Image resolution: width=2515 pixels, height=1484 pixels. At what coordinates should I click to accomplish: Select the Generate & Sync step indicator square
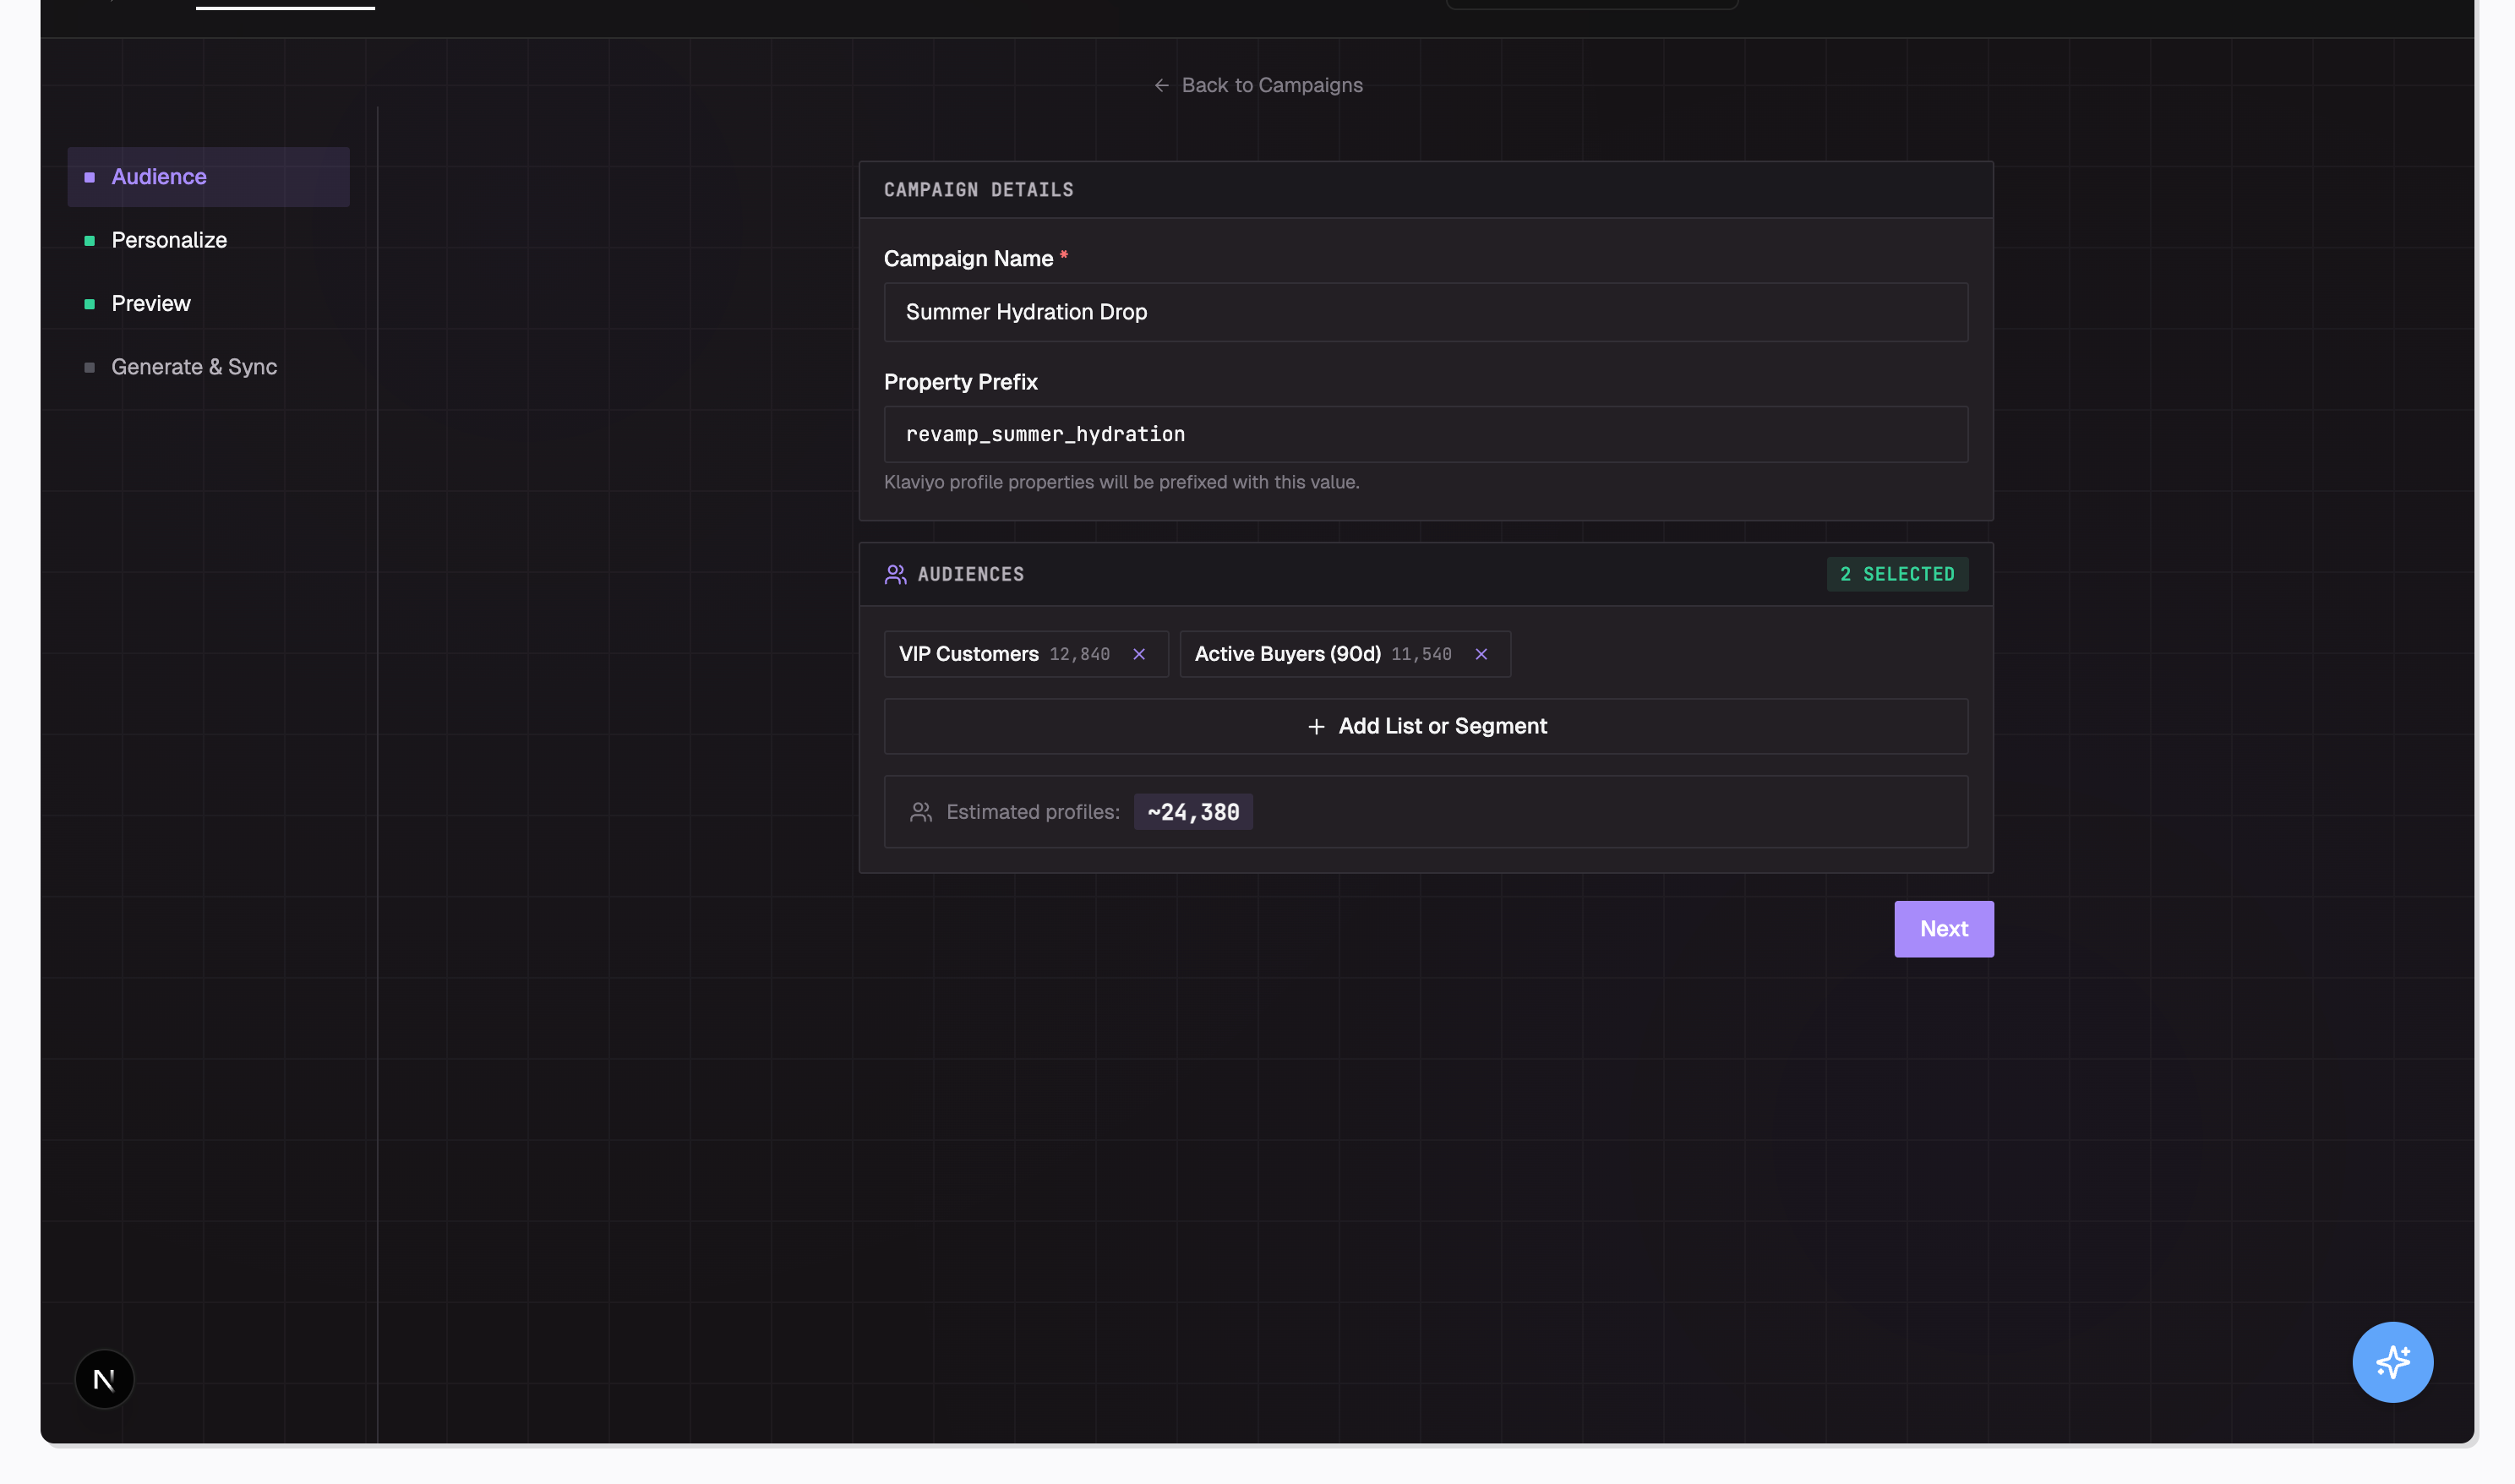point(88,366)
